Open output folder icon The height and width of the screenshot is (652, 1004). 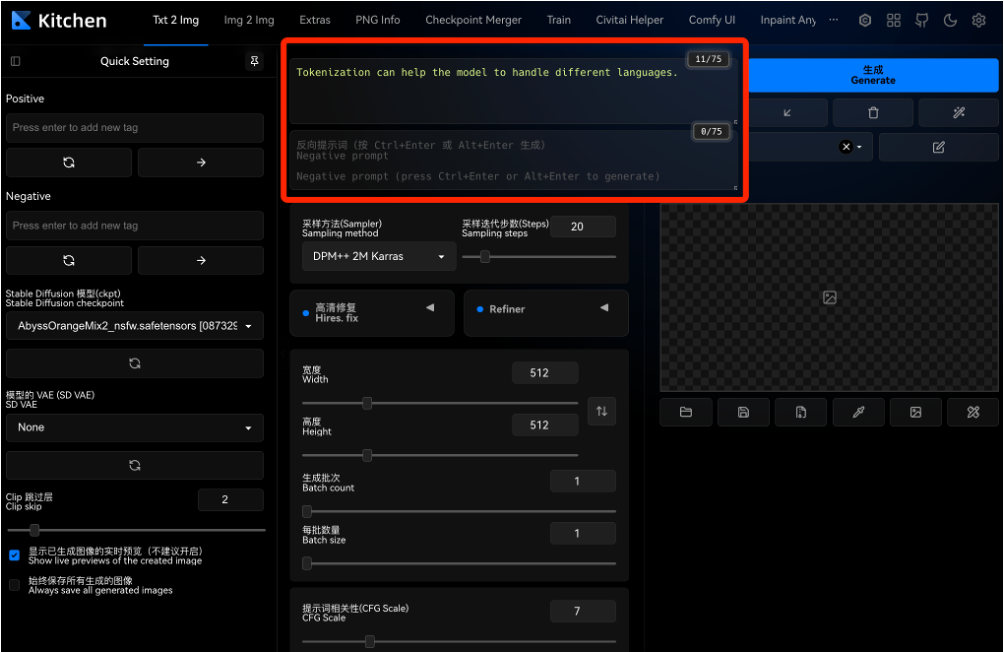click(686, 412)
